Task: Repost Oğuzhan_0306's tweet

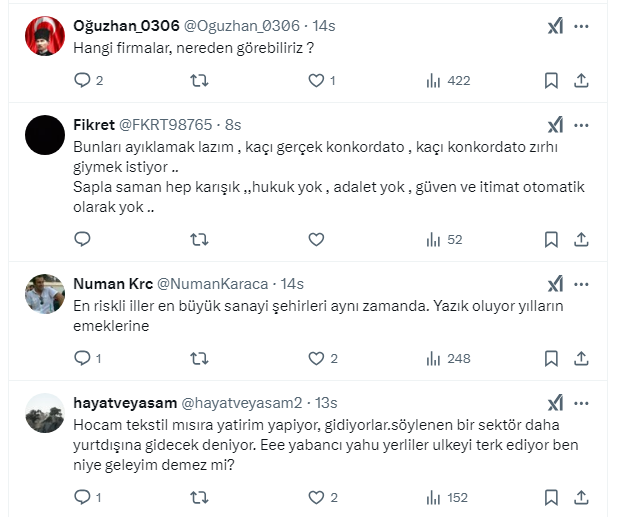Action: 199,81
